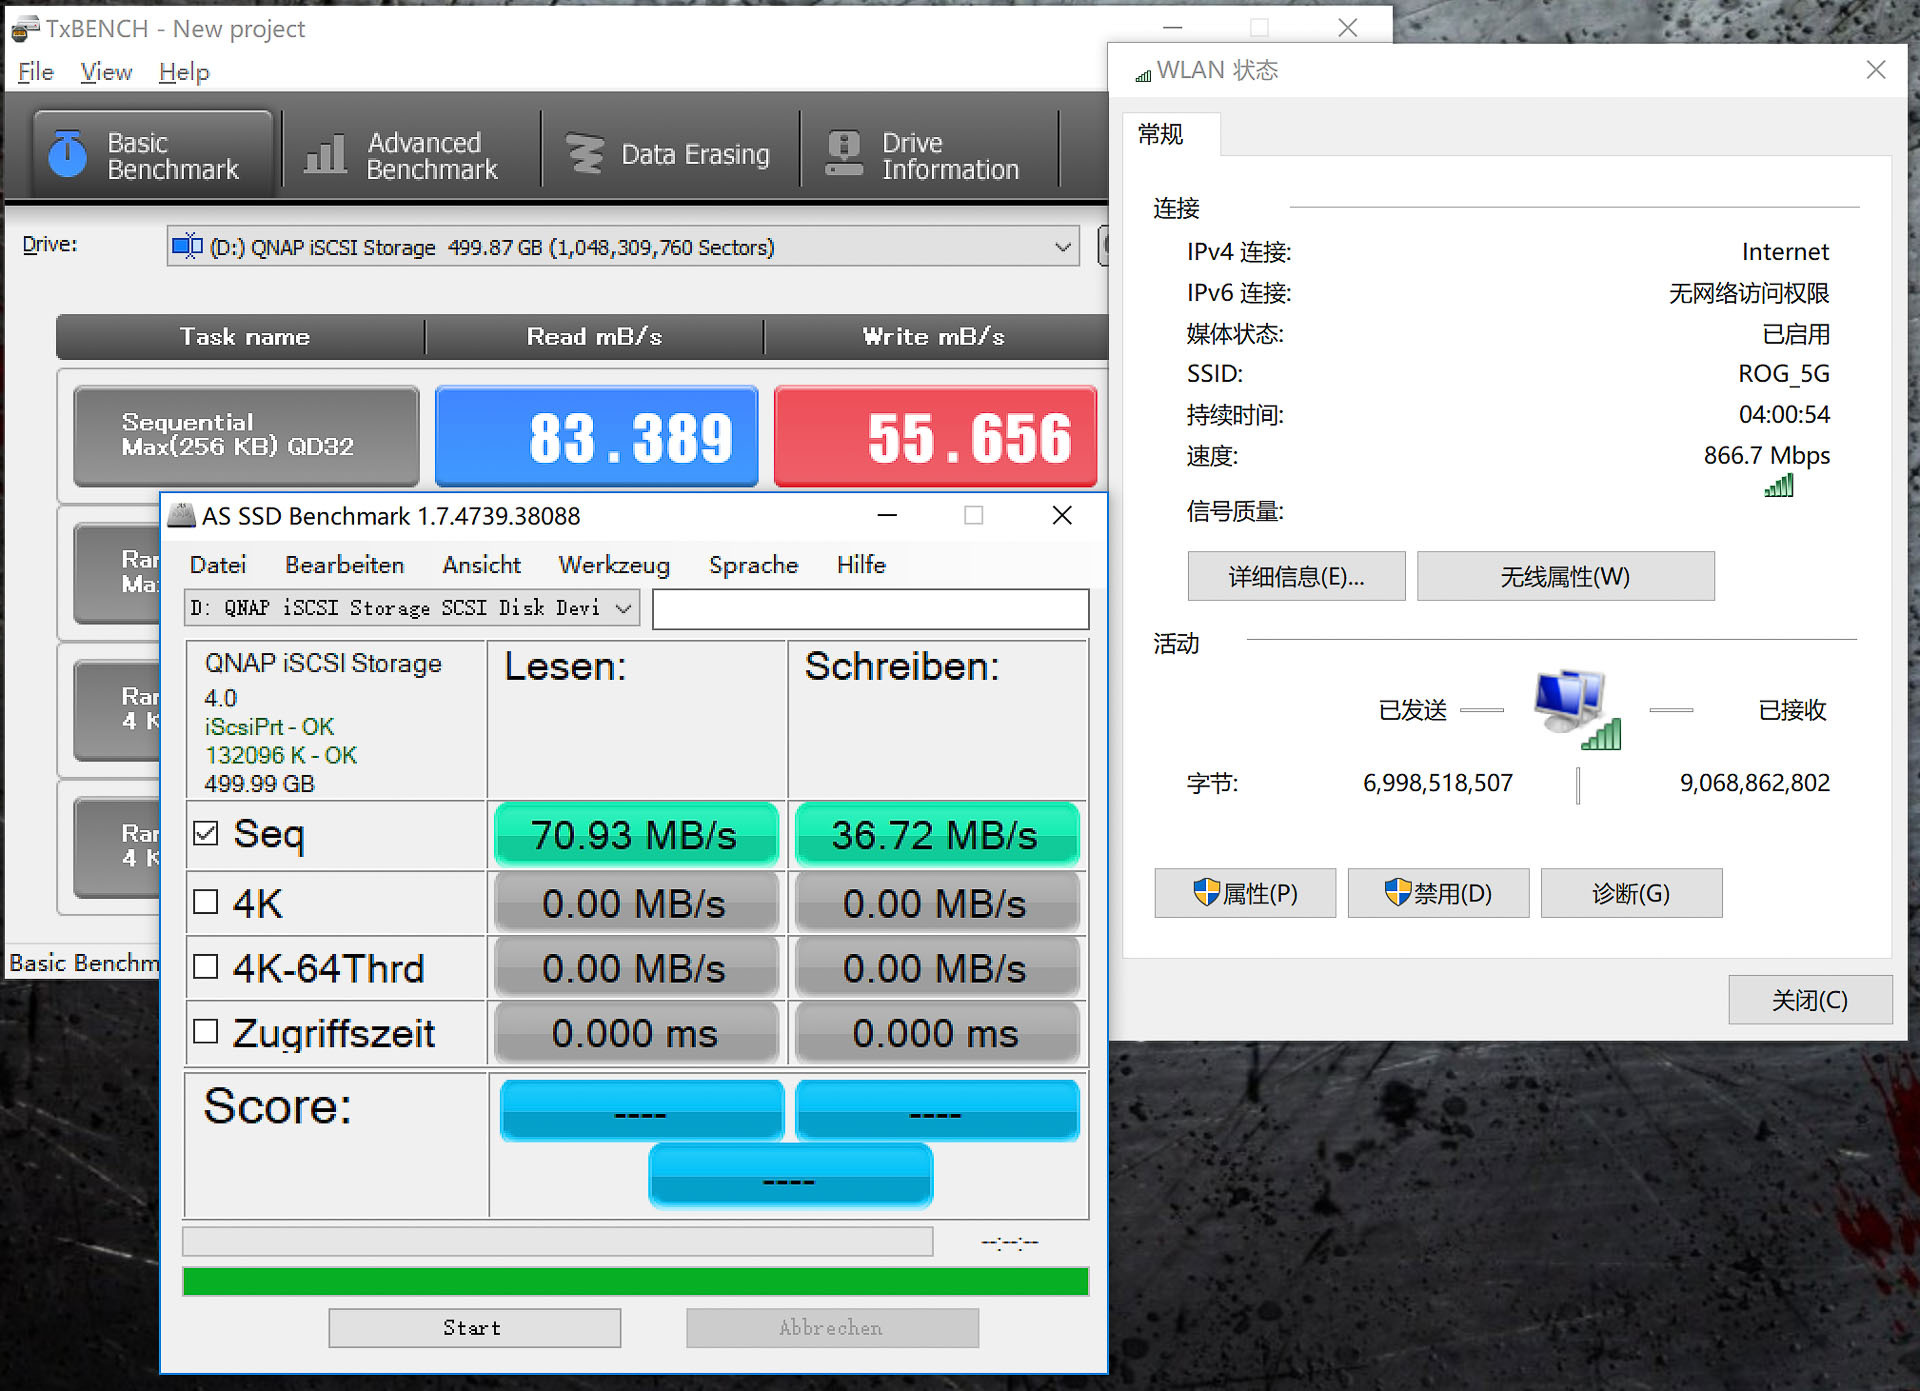Image resolution: width=1920 pixels, height=1391 pixels.
Task: Click the Abbrechen button
Action: [x=832, y=1328]
